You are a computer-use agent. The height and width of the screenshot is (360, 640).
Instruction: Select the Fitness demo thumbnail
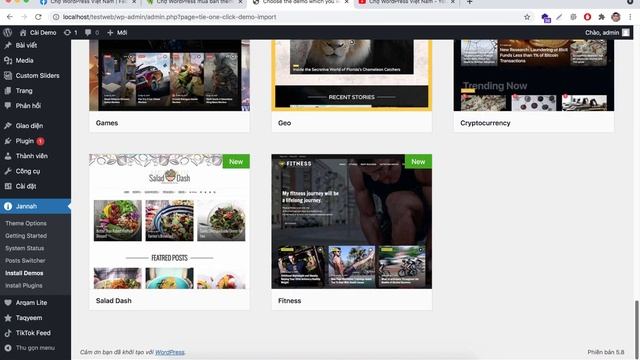351,221
